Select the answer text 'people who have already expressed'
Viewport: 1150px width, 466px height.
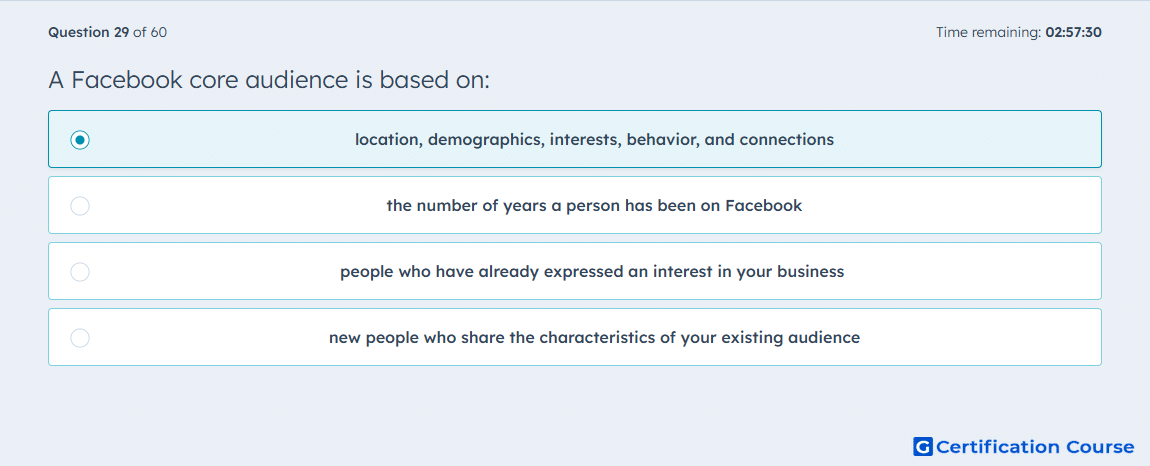(592, 272)
